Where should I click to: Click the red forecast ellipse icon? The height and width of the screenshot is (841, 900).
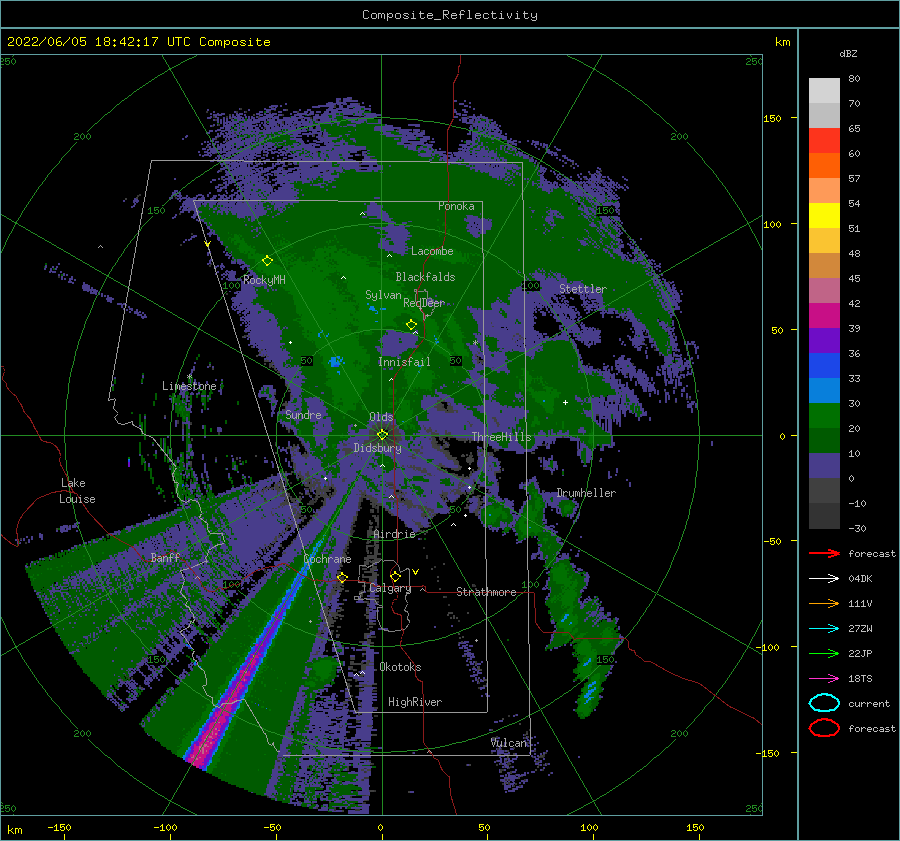click(x=824, y=728)
